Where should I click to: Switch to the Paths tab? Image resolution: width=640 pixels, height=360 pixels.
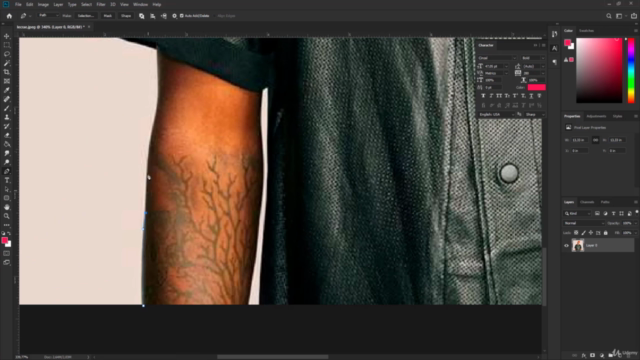click(x=605, y=202)
